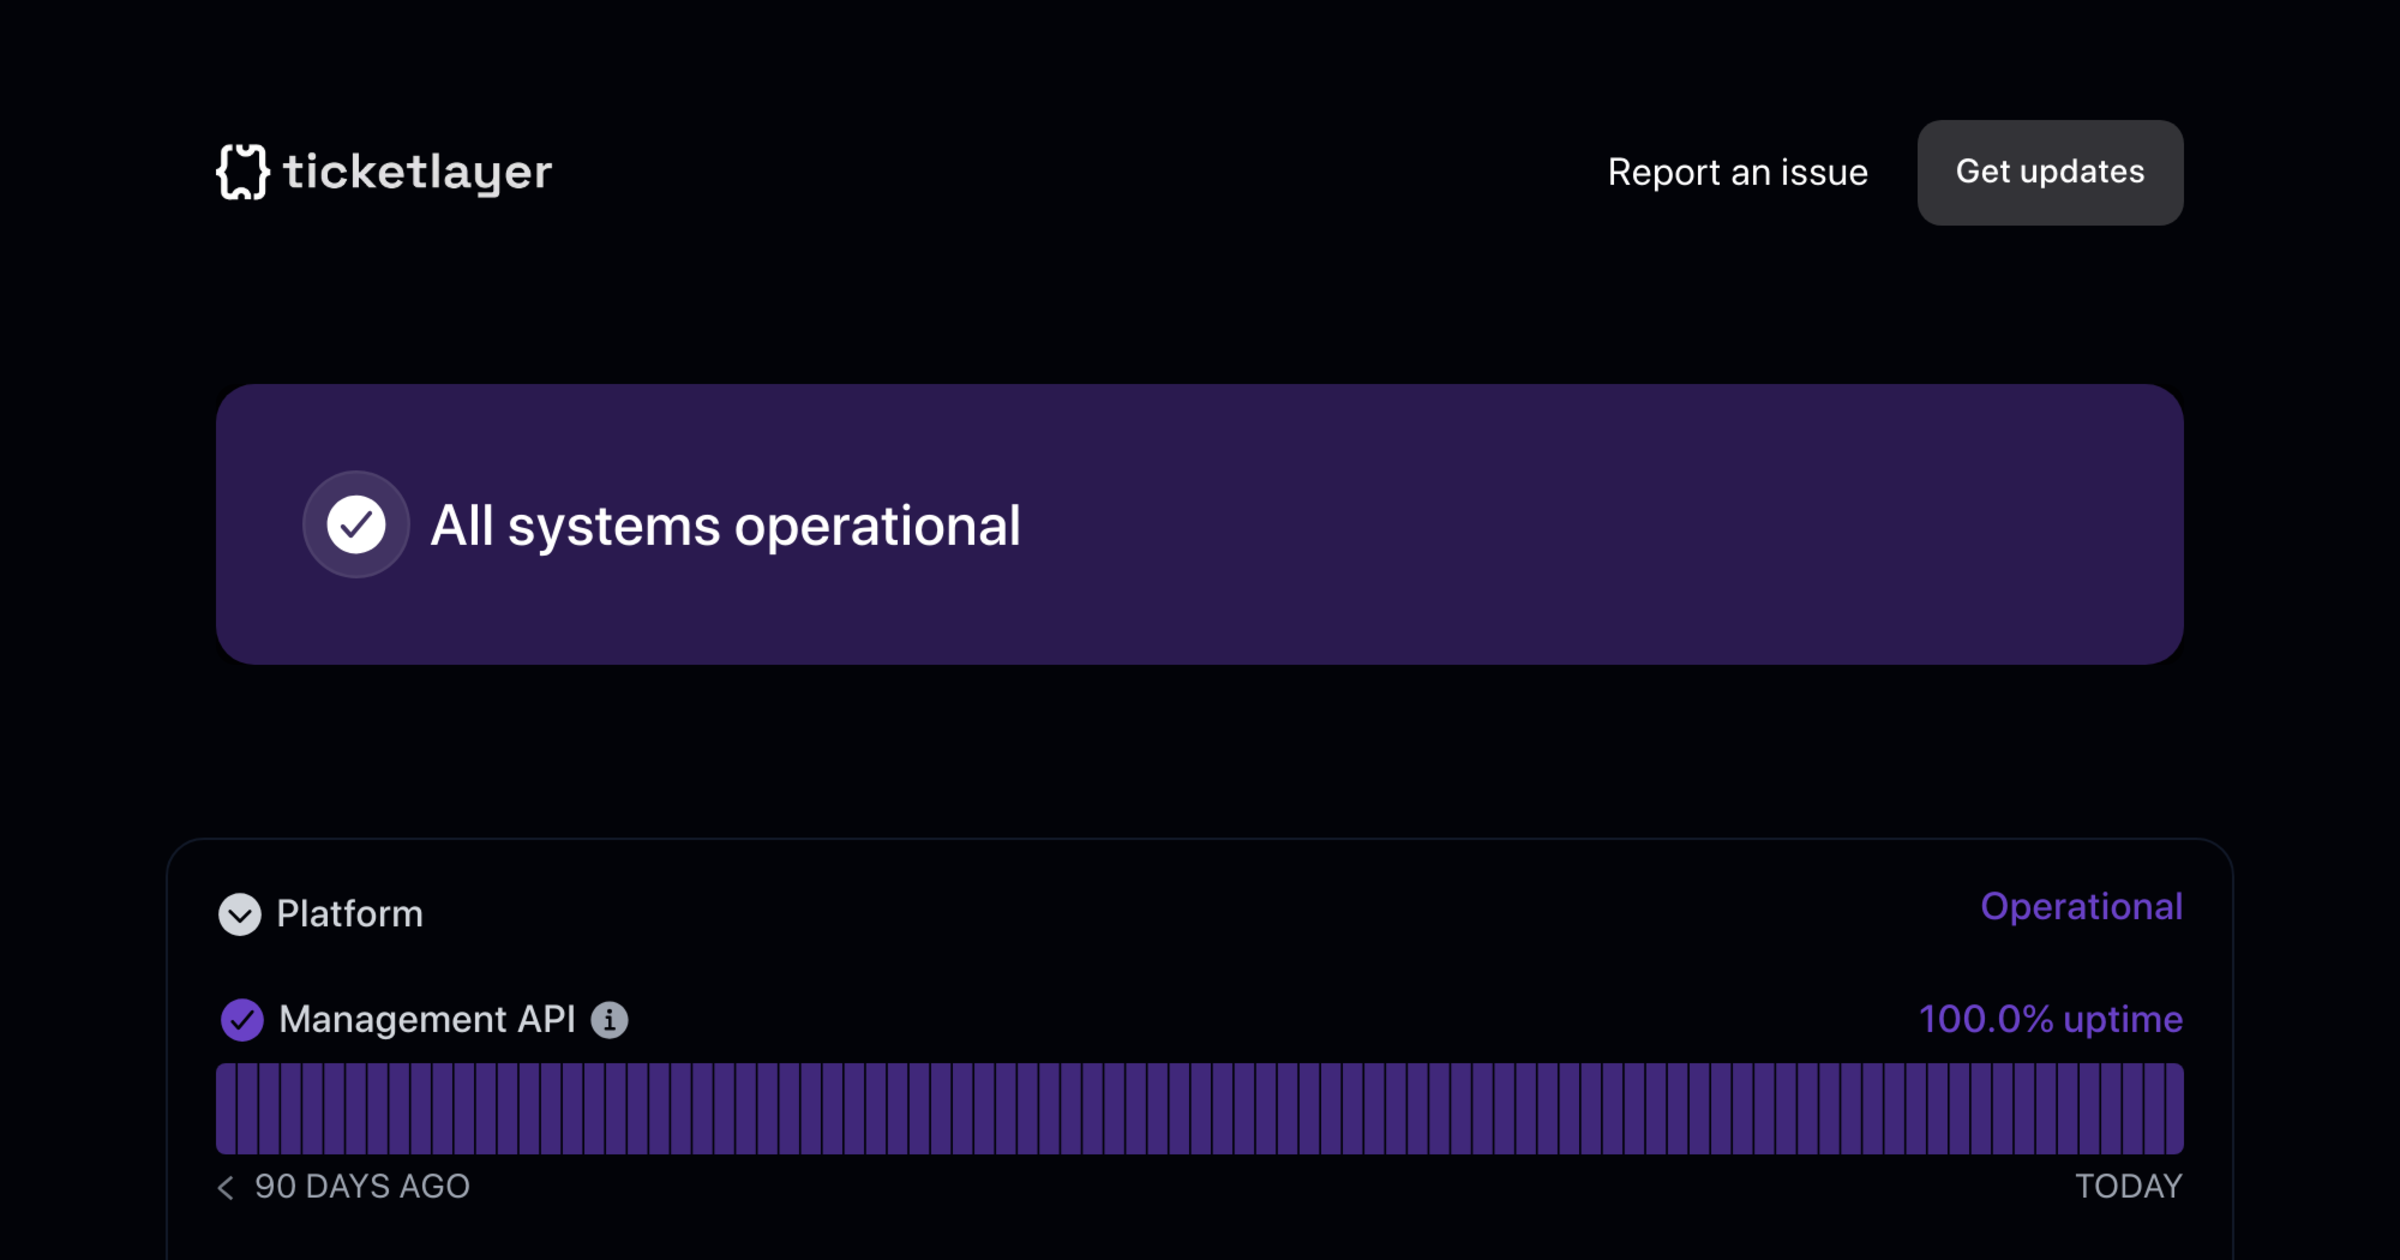Screen dimensions: 2400x1260
Task: Click the 100.0% uptime label
Action: pyautogui.click(x=2049, y=1020)
